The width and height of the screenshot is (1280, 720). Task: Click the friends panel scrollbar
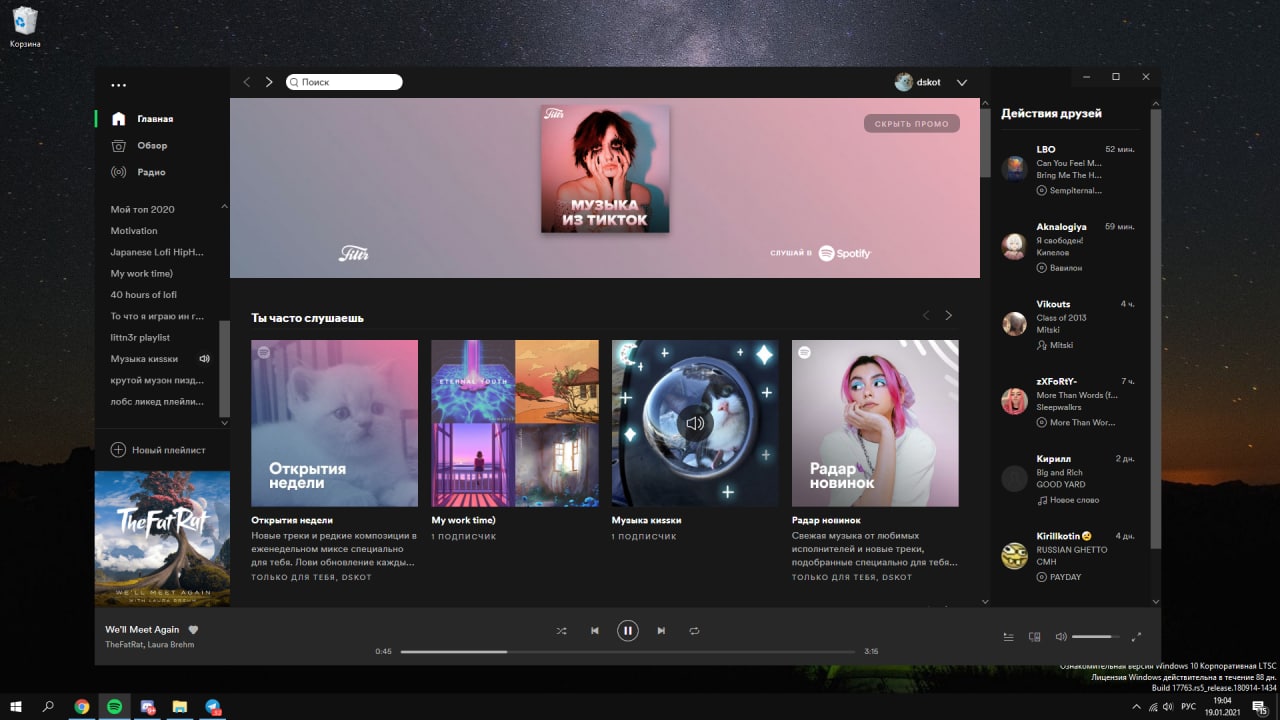pos(1156,328)
